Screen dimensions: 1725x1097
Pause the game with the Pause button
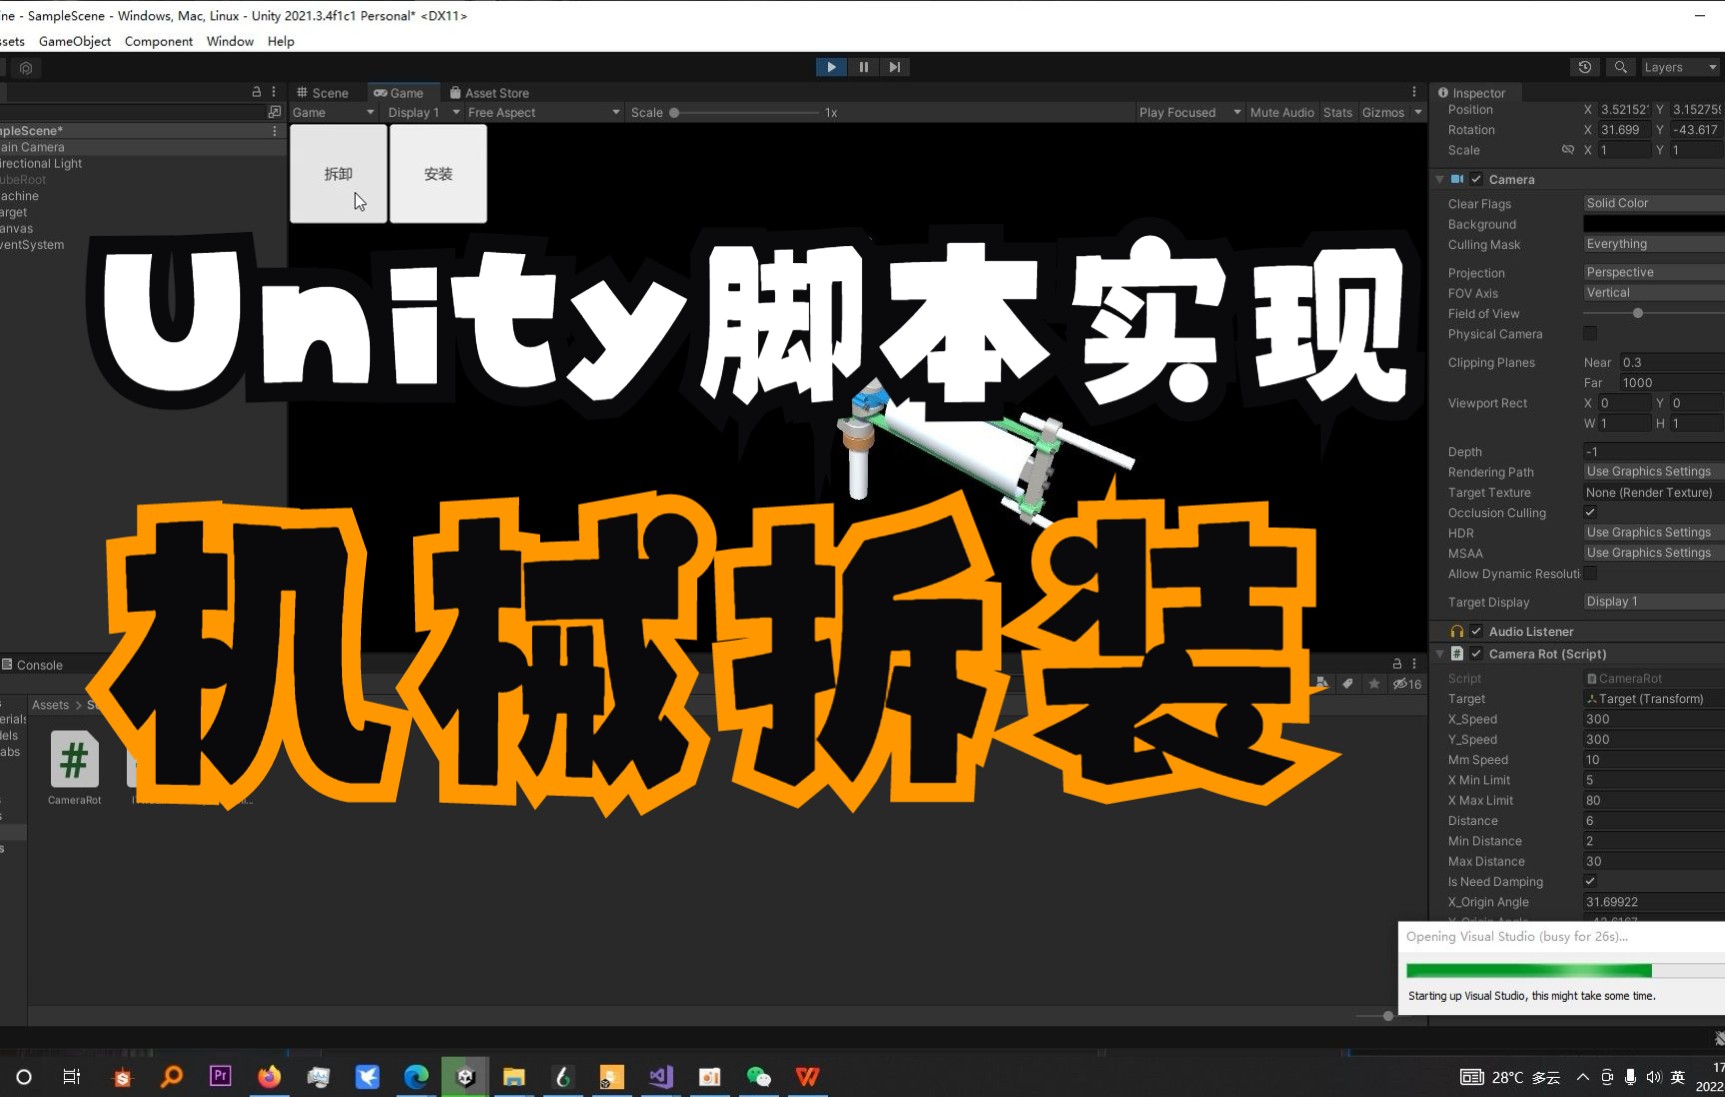click(864, 67)
